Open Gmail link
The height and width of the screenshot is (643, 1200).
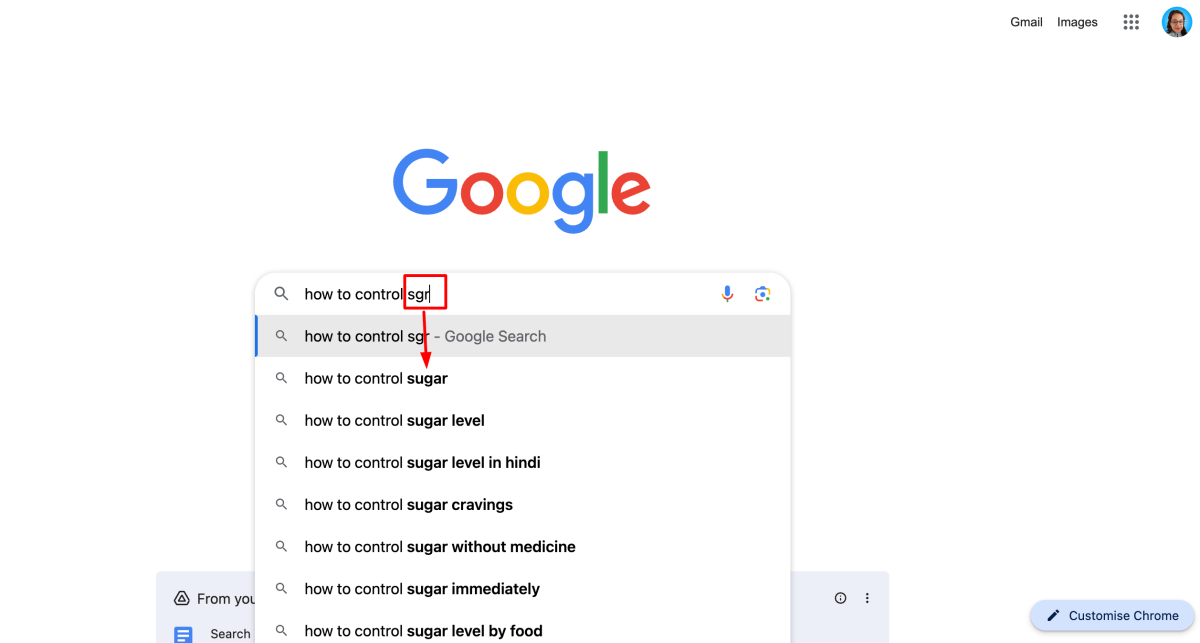[1026, 22]
